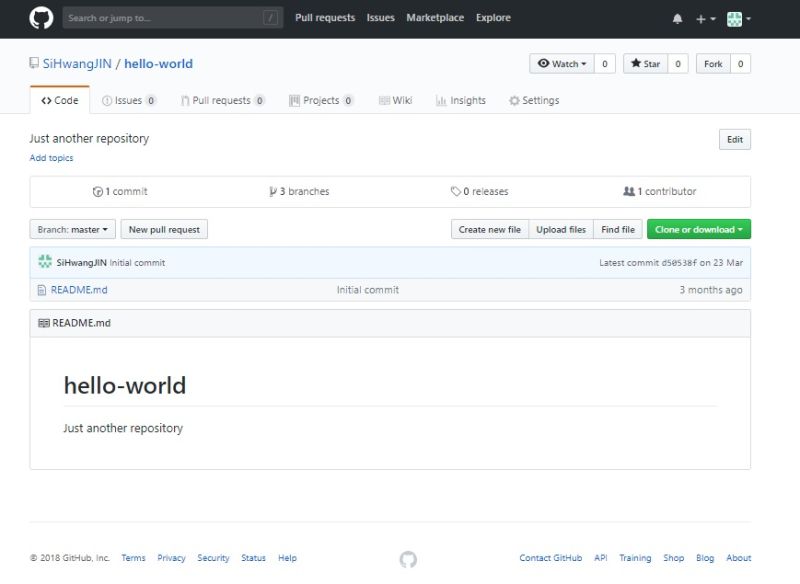This screenshot has width=800, height=584.
Task: Open the 1 contributor link
Action: [x=660, y=191]
